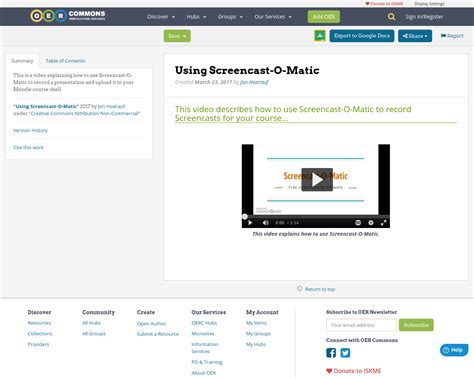This screenshot has width=474, height=379.
Task: Open footer Providers link
Action: pyautogui.click(x=38, y=344)
